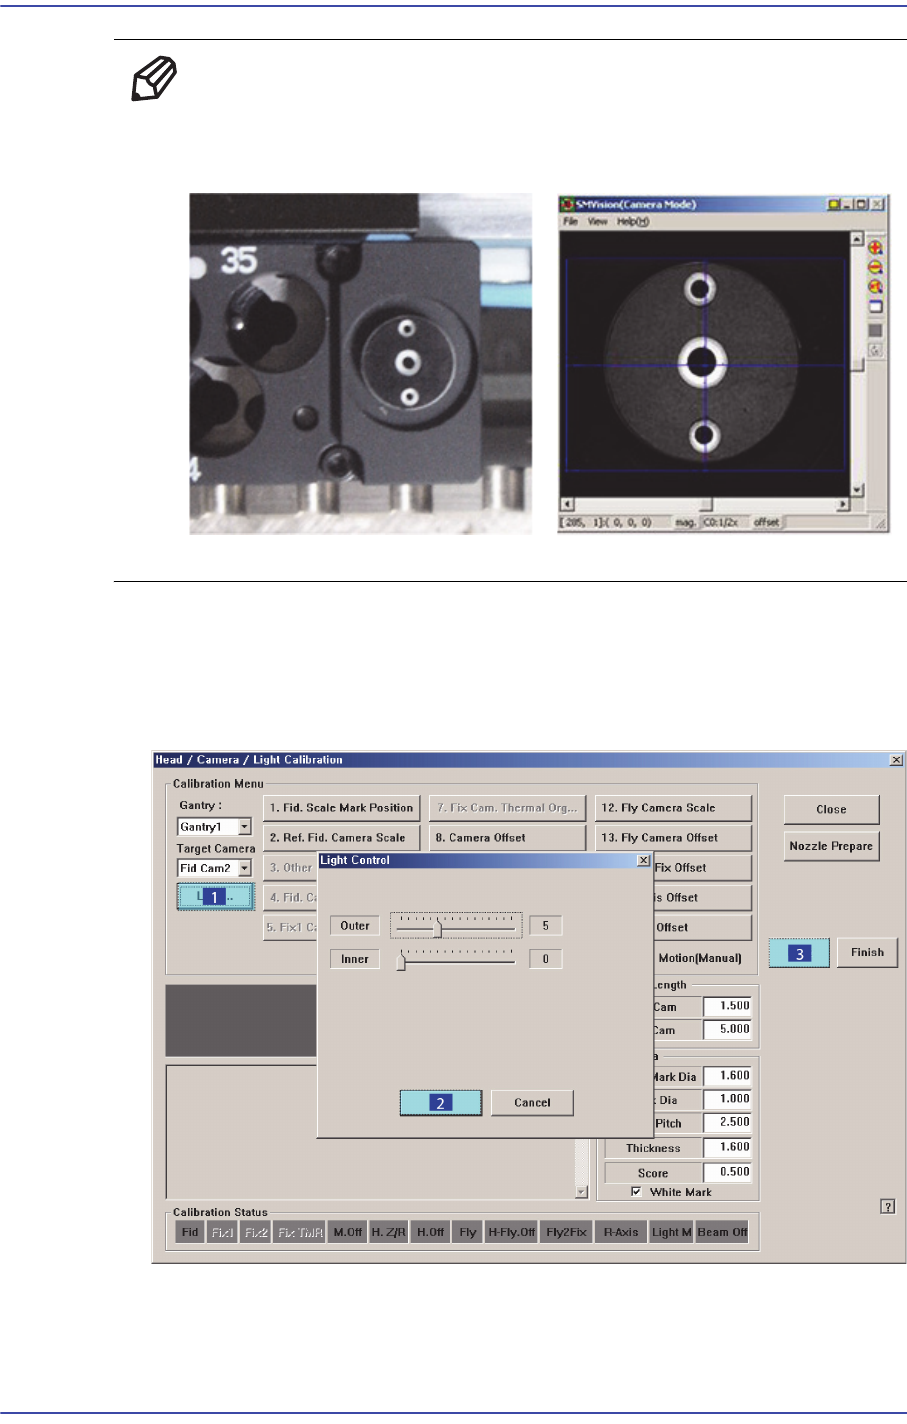Open the Gantry1 dropdown
Image resolution: width=907 pixels, height=1424 pixels.
click(244, 827)
